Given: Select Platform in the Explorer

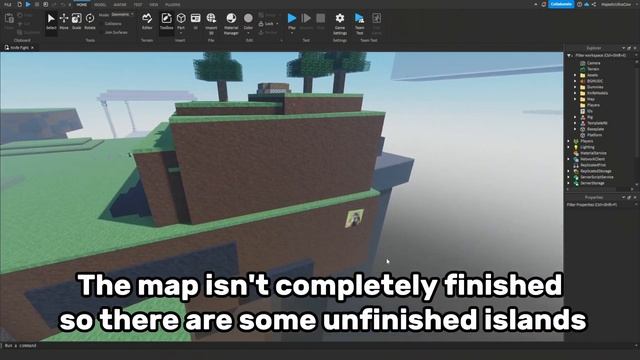Looking at the screenshot, I should [x=594, y=135].
